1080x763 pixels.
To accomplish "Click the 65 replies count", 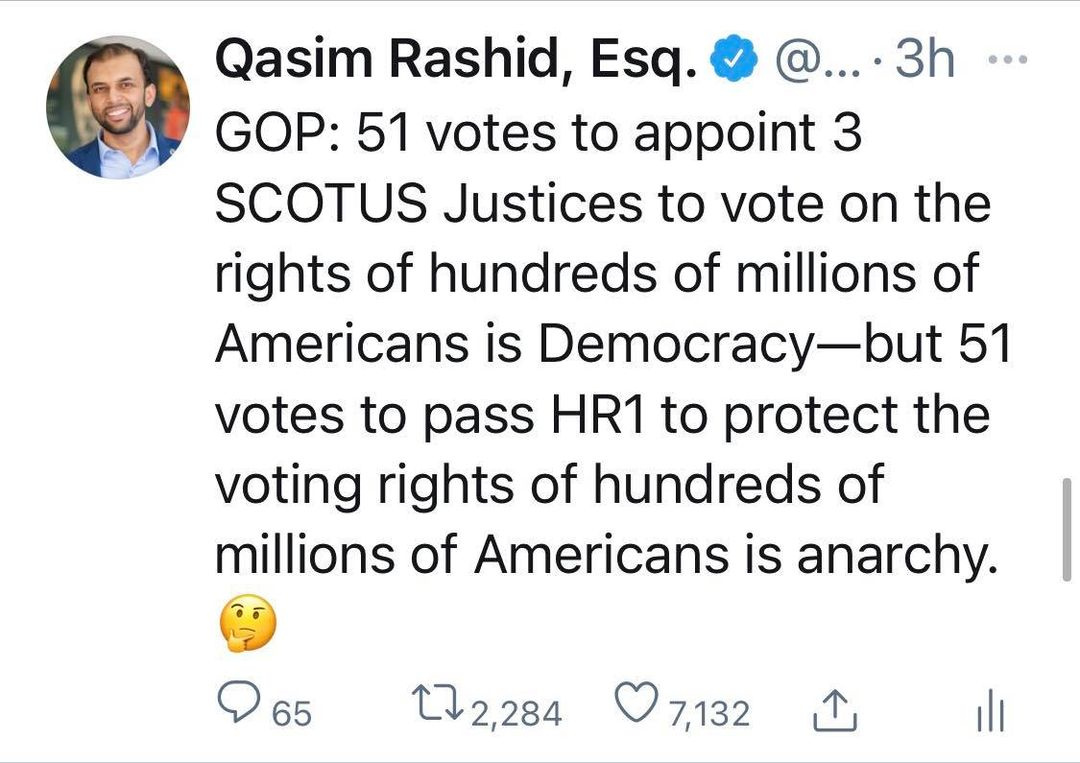I will click(x=291, y=713).
